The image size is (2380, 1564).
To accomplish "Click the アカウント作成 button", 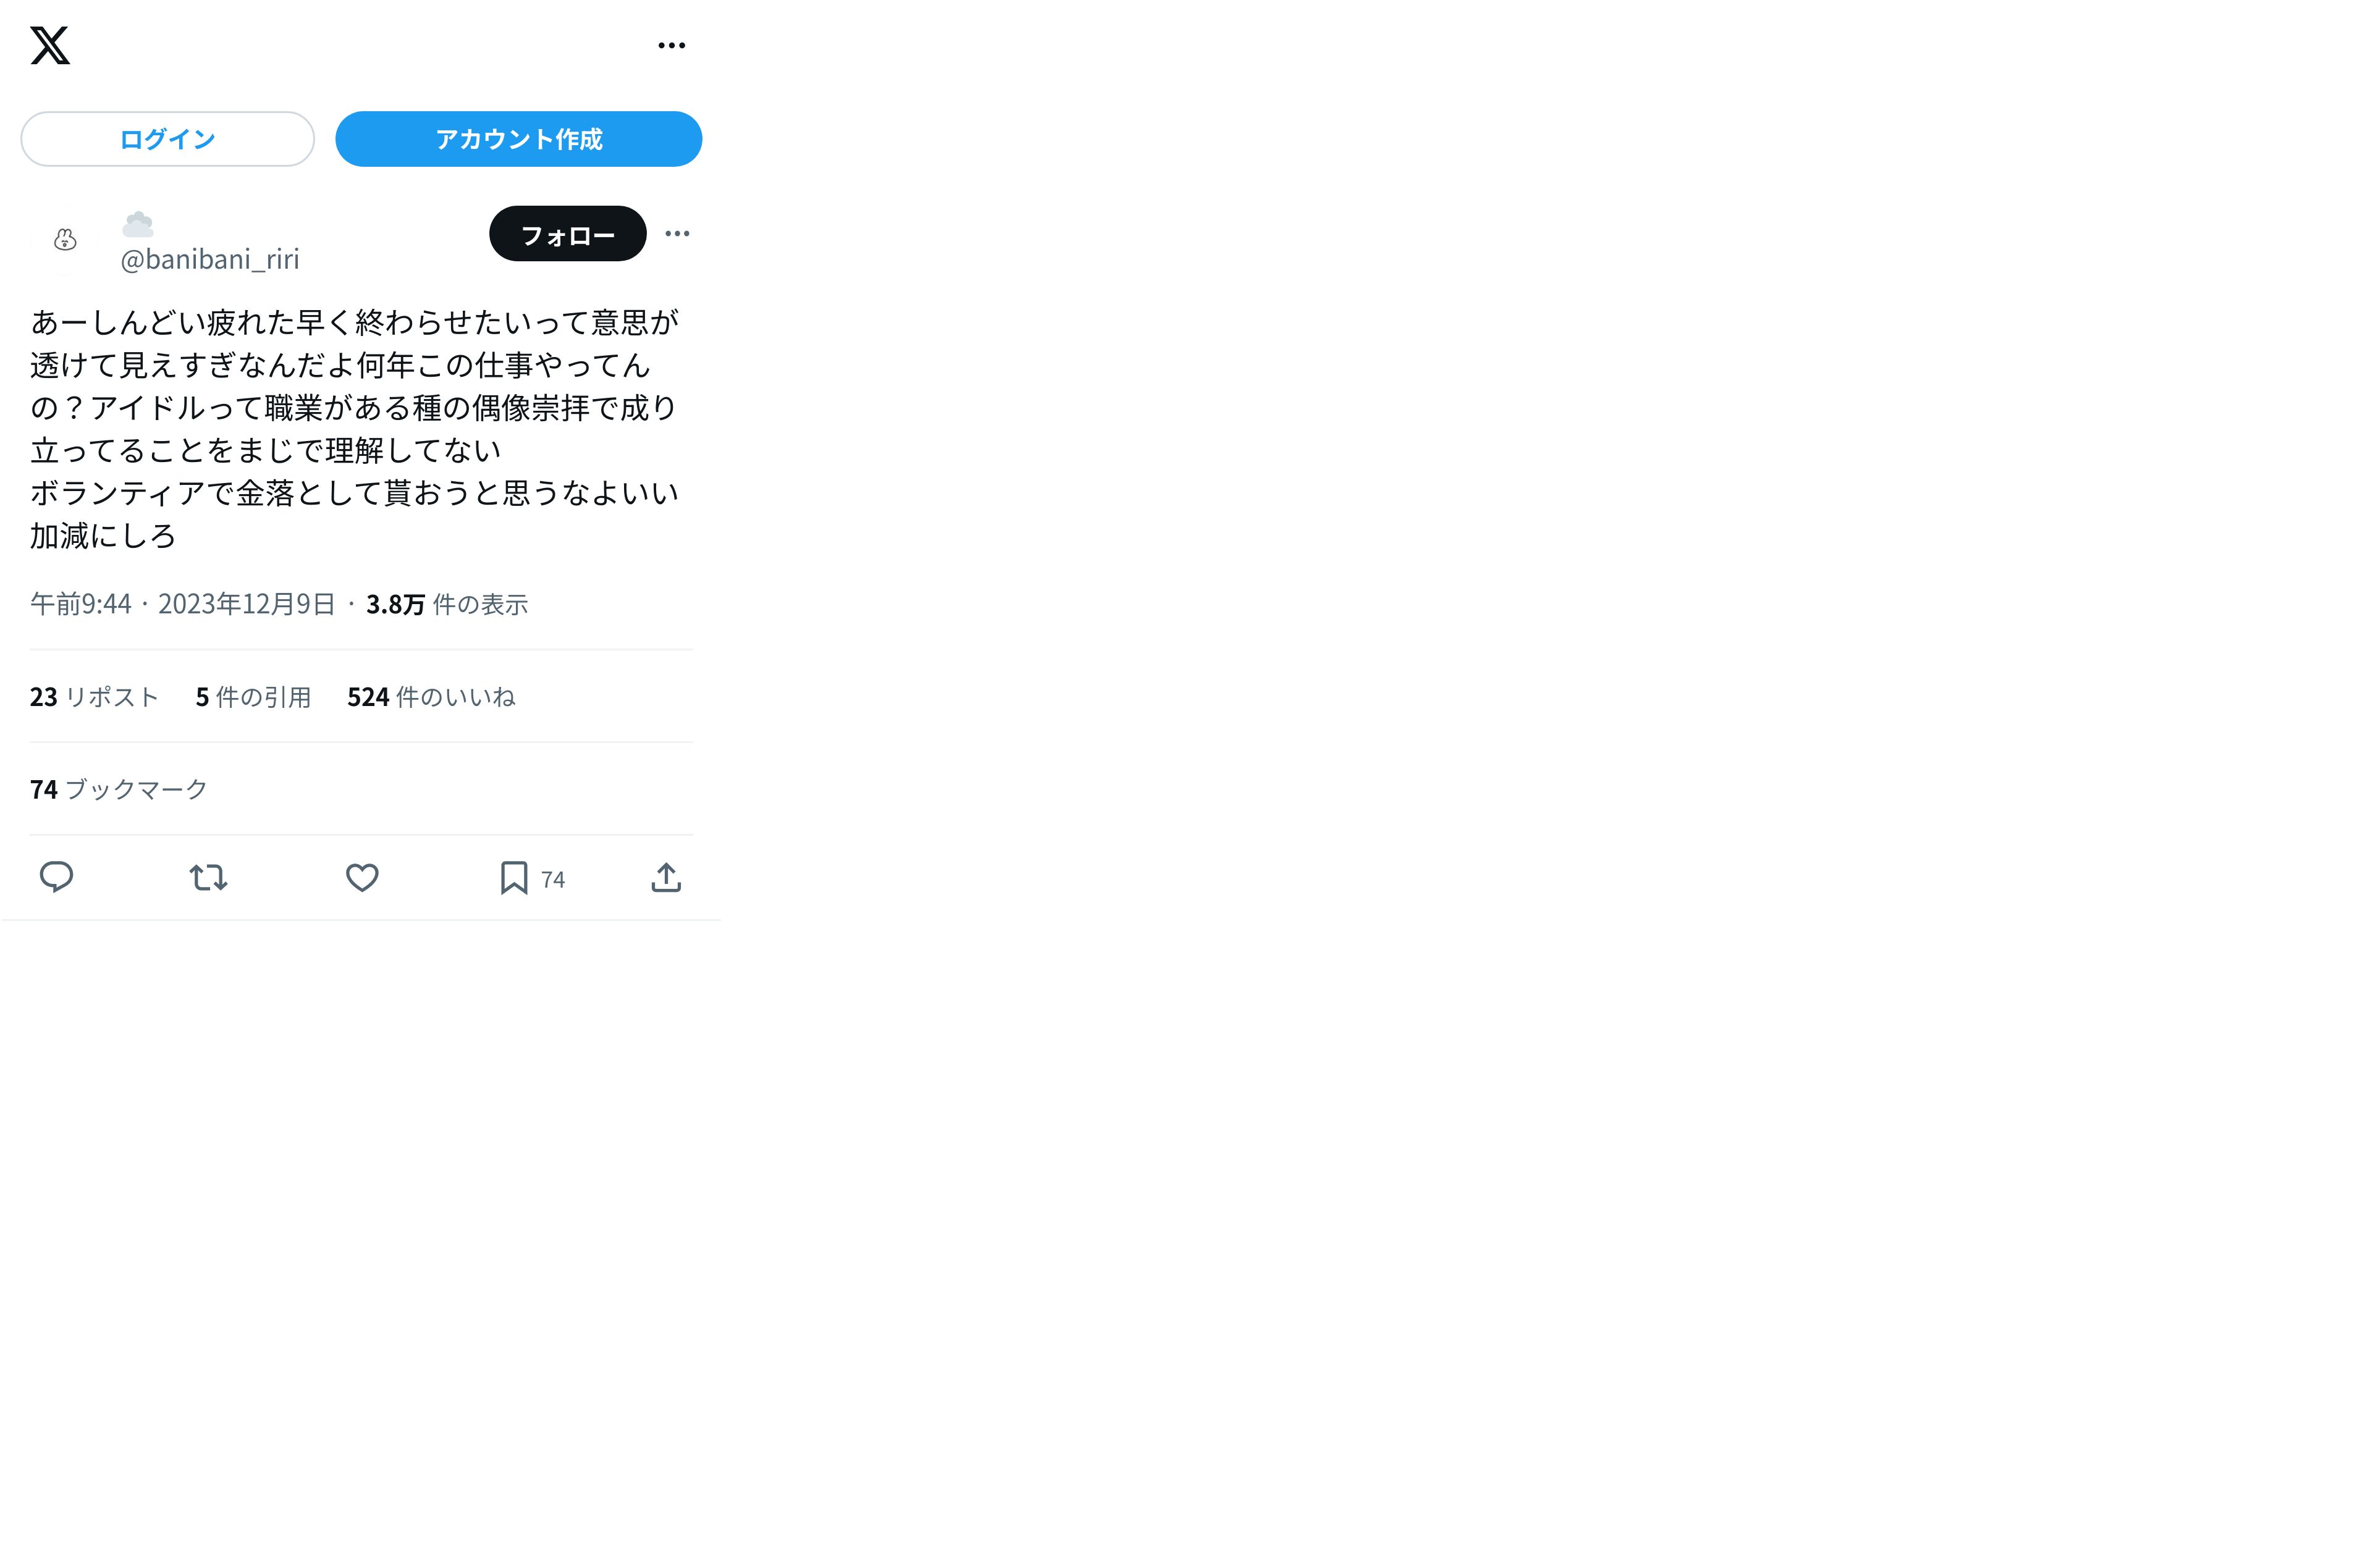I will coord(518,139).
